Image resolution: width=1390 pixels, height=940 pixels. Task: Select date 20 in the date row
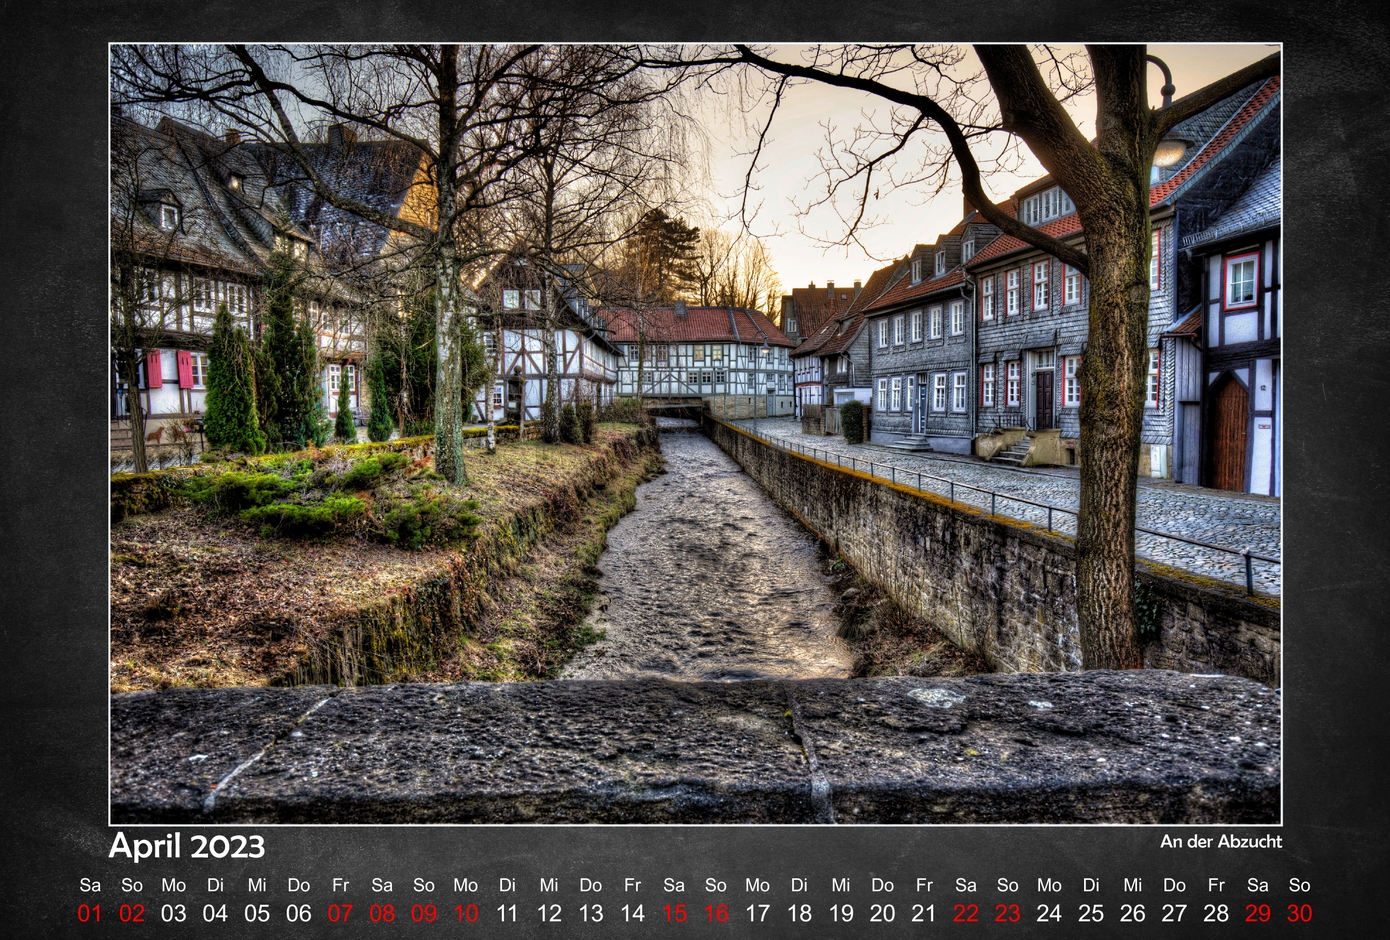pos(882,913)
